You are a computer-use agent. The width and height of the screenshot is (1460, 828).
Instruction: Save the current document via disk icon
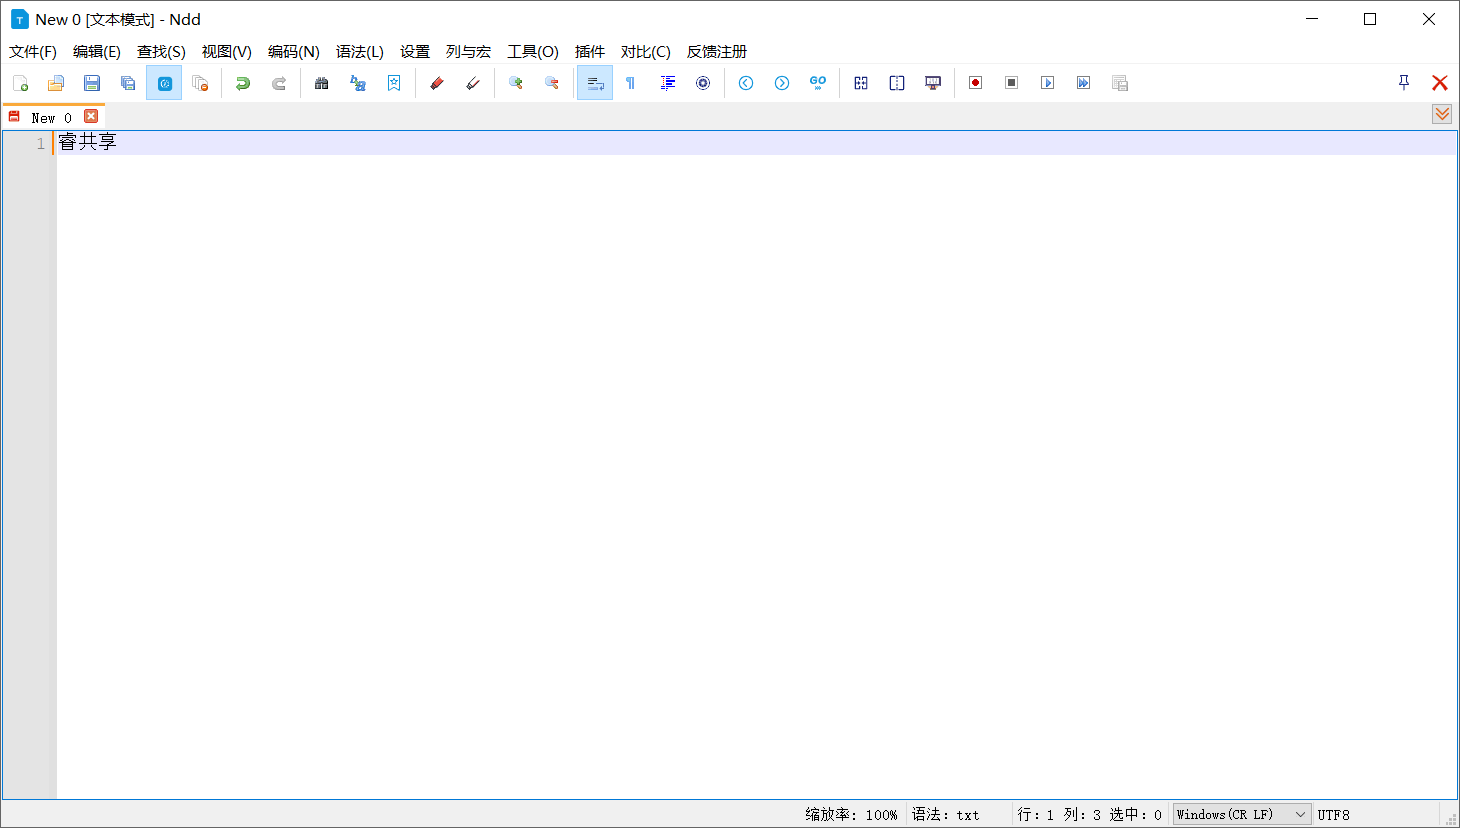pos(92,83)
